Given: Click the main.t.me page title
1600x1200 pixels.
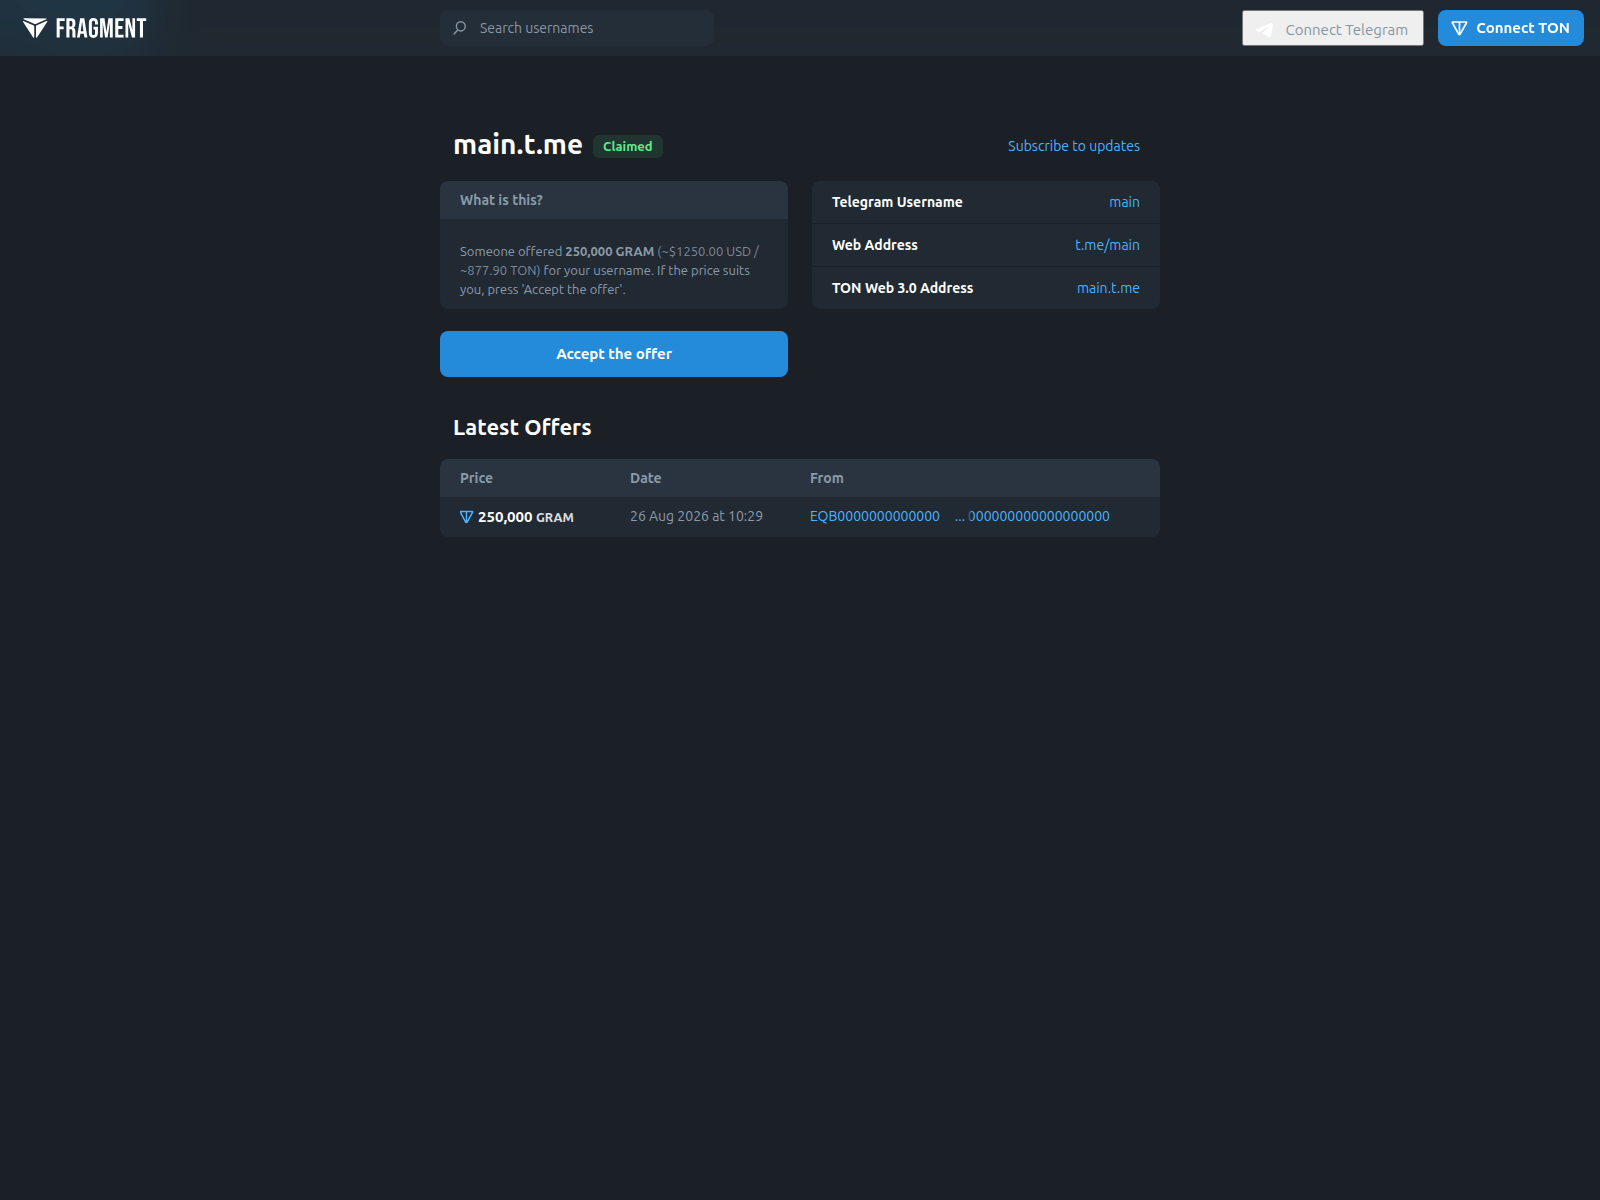Looking at the screenshot, I should pyautogui.click(x=518, y=145).
